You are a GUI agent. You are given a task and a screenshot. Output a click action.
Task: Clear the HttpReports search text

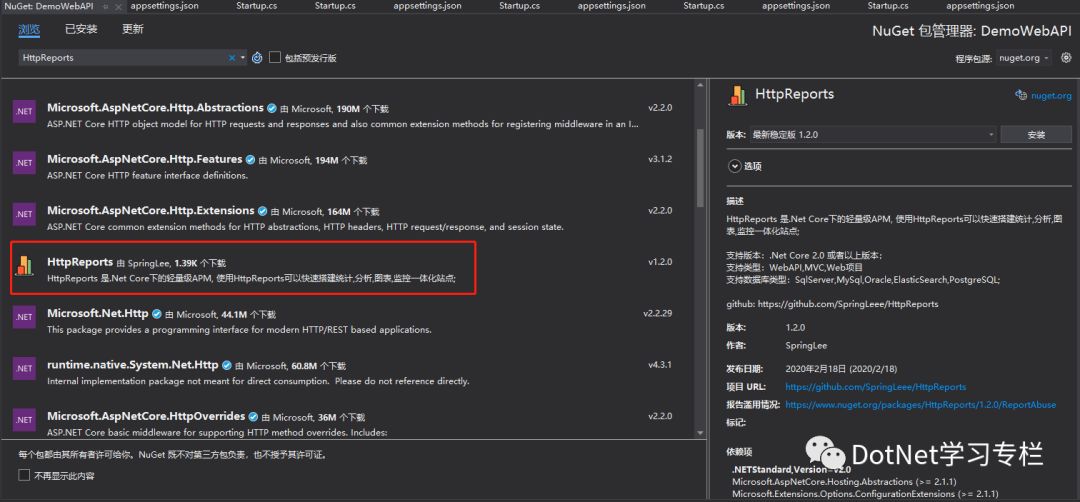tap(231, 58)
